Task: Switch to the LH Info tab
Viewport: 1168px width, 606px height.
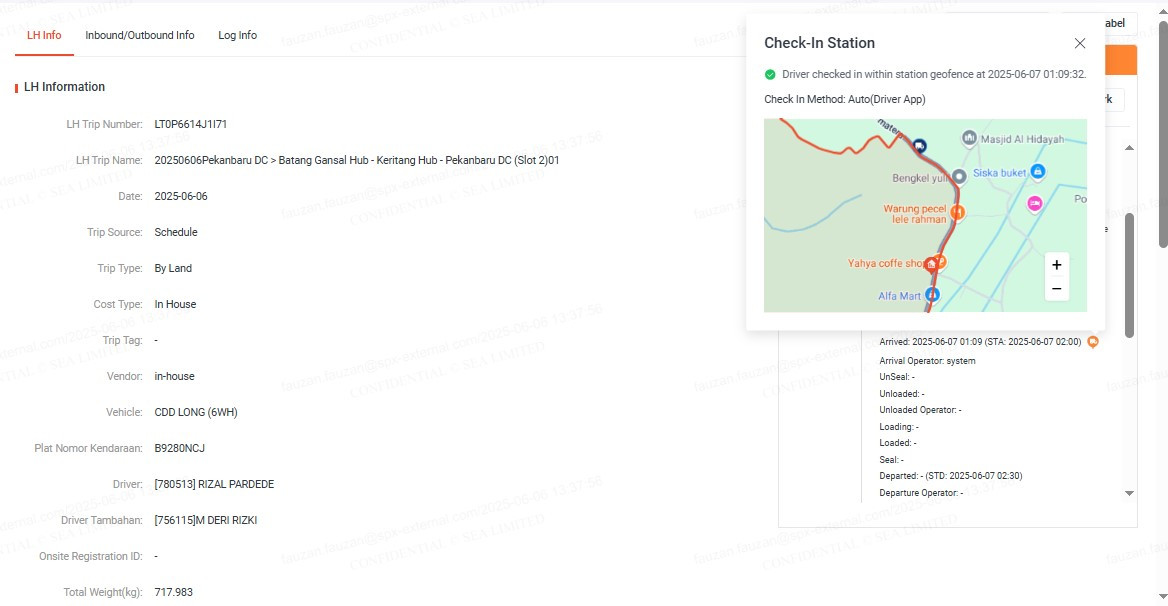Action: [x=44, y=35]
